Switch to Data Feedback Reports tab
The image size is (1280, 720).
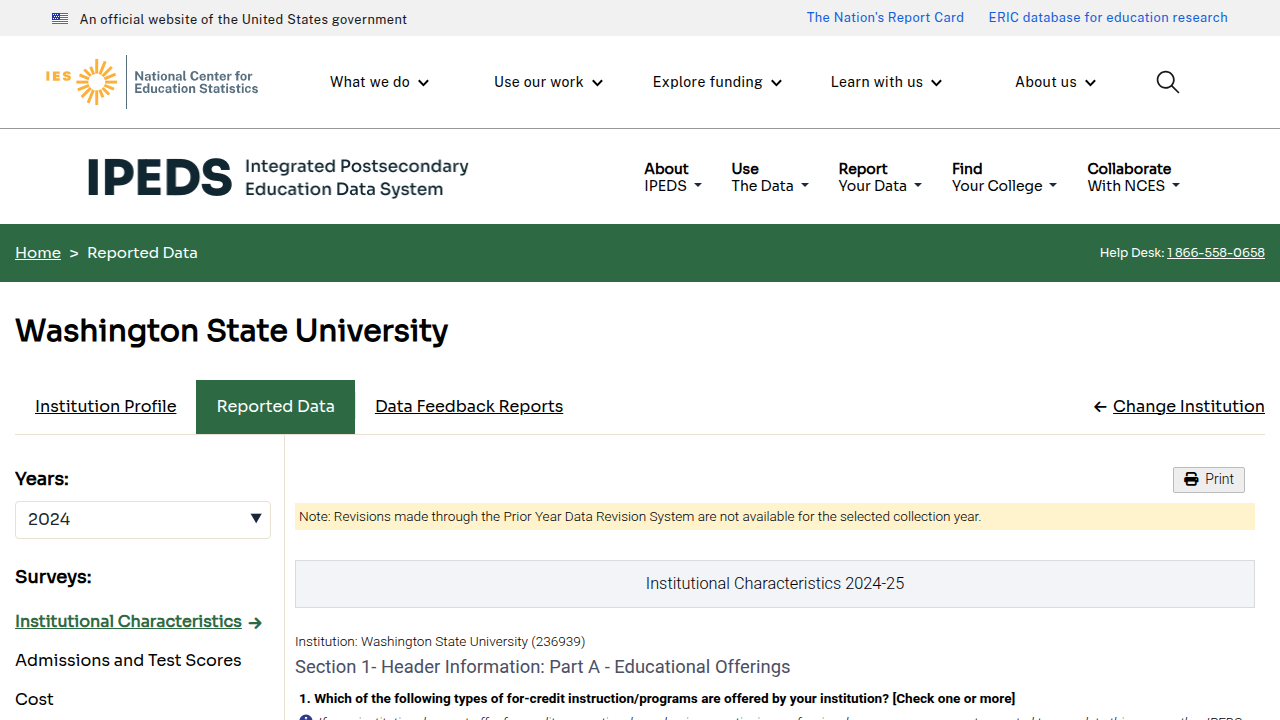[x=469, y=407]
